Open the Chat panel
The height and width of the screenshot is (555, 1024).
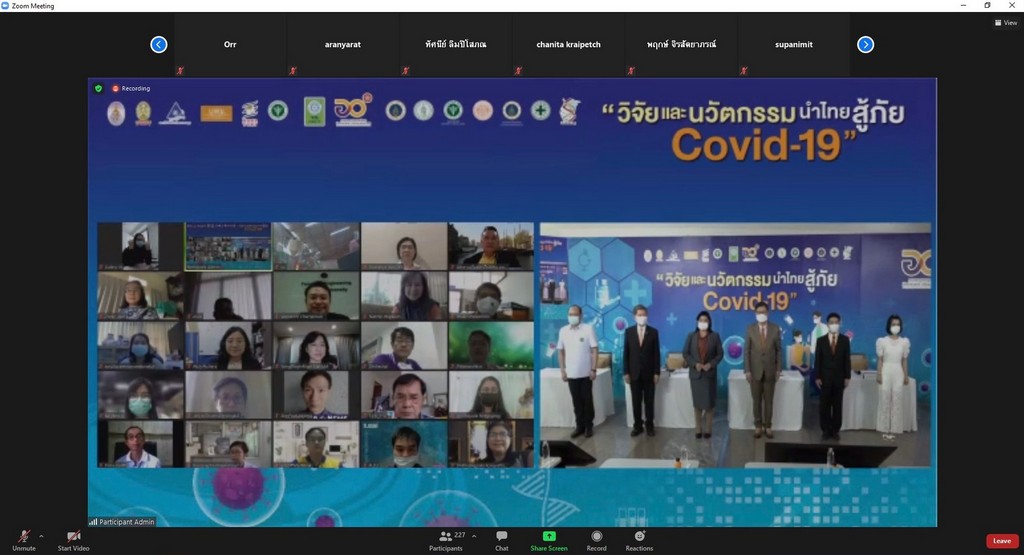click(x=501, y=538)
